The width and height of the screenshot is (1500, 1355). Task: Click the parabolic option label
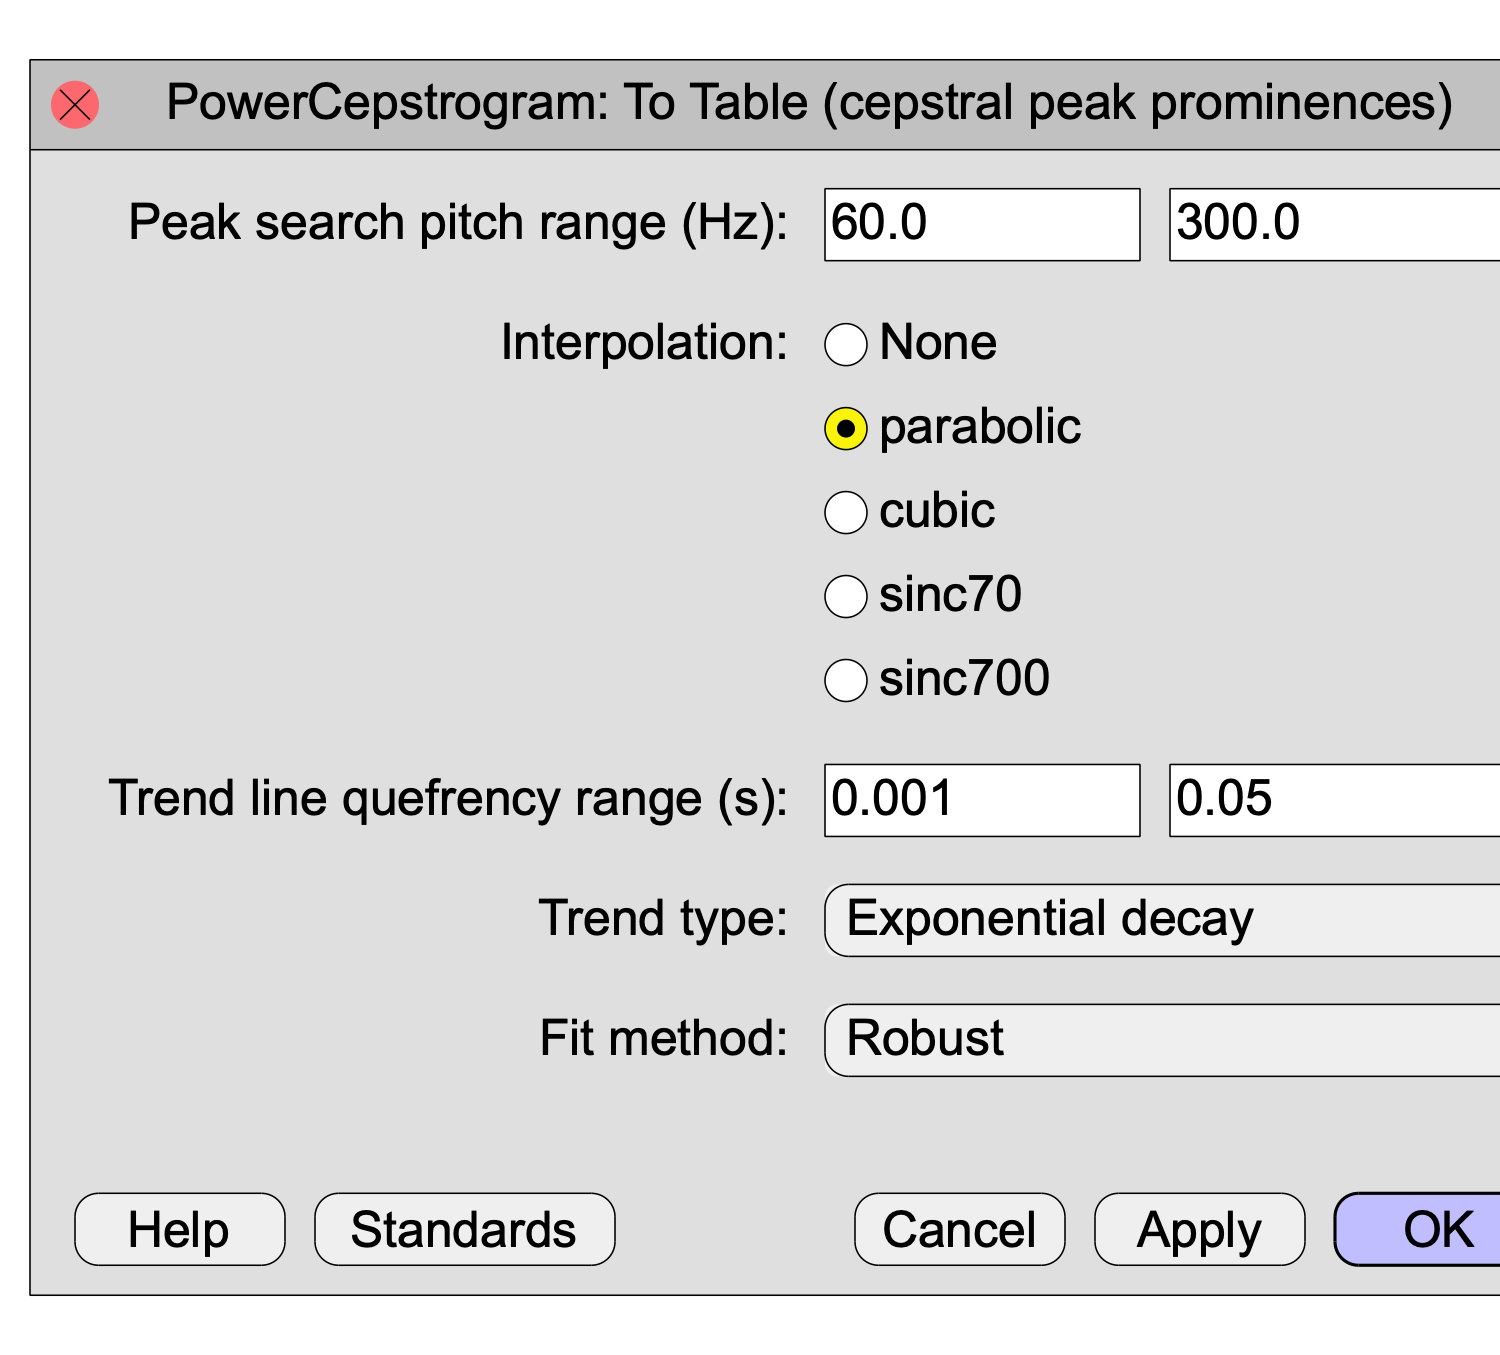click(980, 427)
